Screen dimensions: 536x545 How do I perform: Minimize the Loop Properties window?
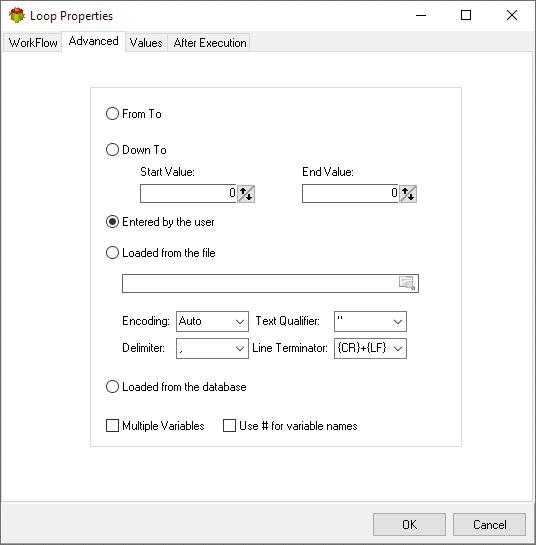pos(421,15)
